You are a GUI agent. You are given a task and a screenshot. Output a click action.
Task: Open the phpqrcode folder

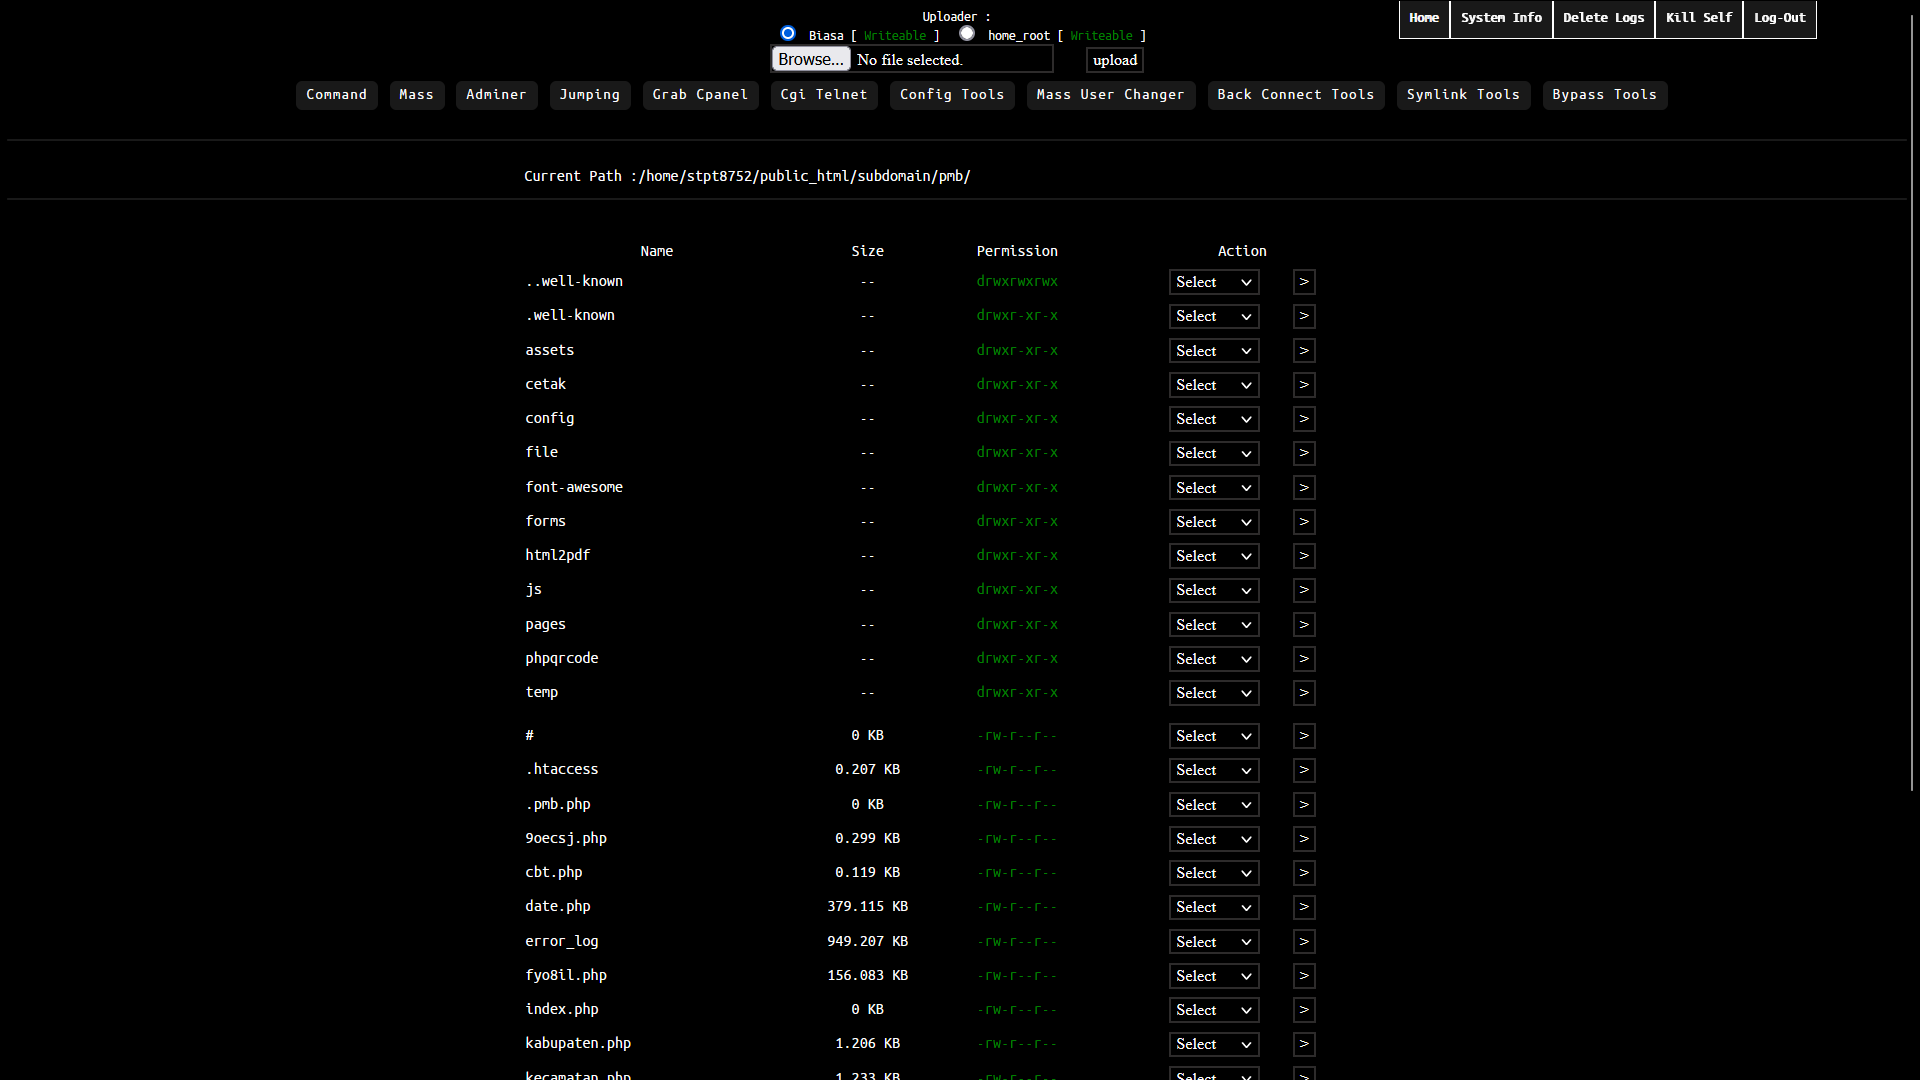tap(562, 658)
